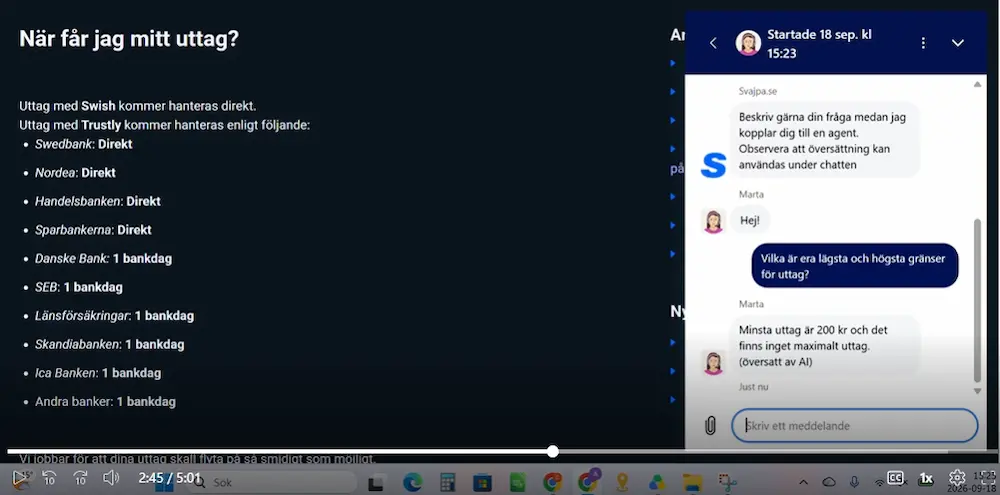Click the 2:45 / 5:01 time display

(x=170, y=478)
